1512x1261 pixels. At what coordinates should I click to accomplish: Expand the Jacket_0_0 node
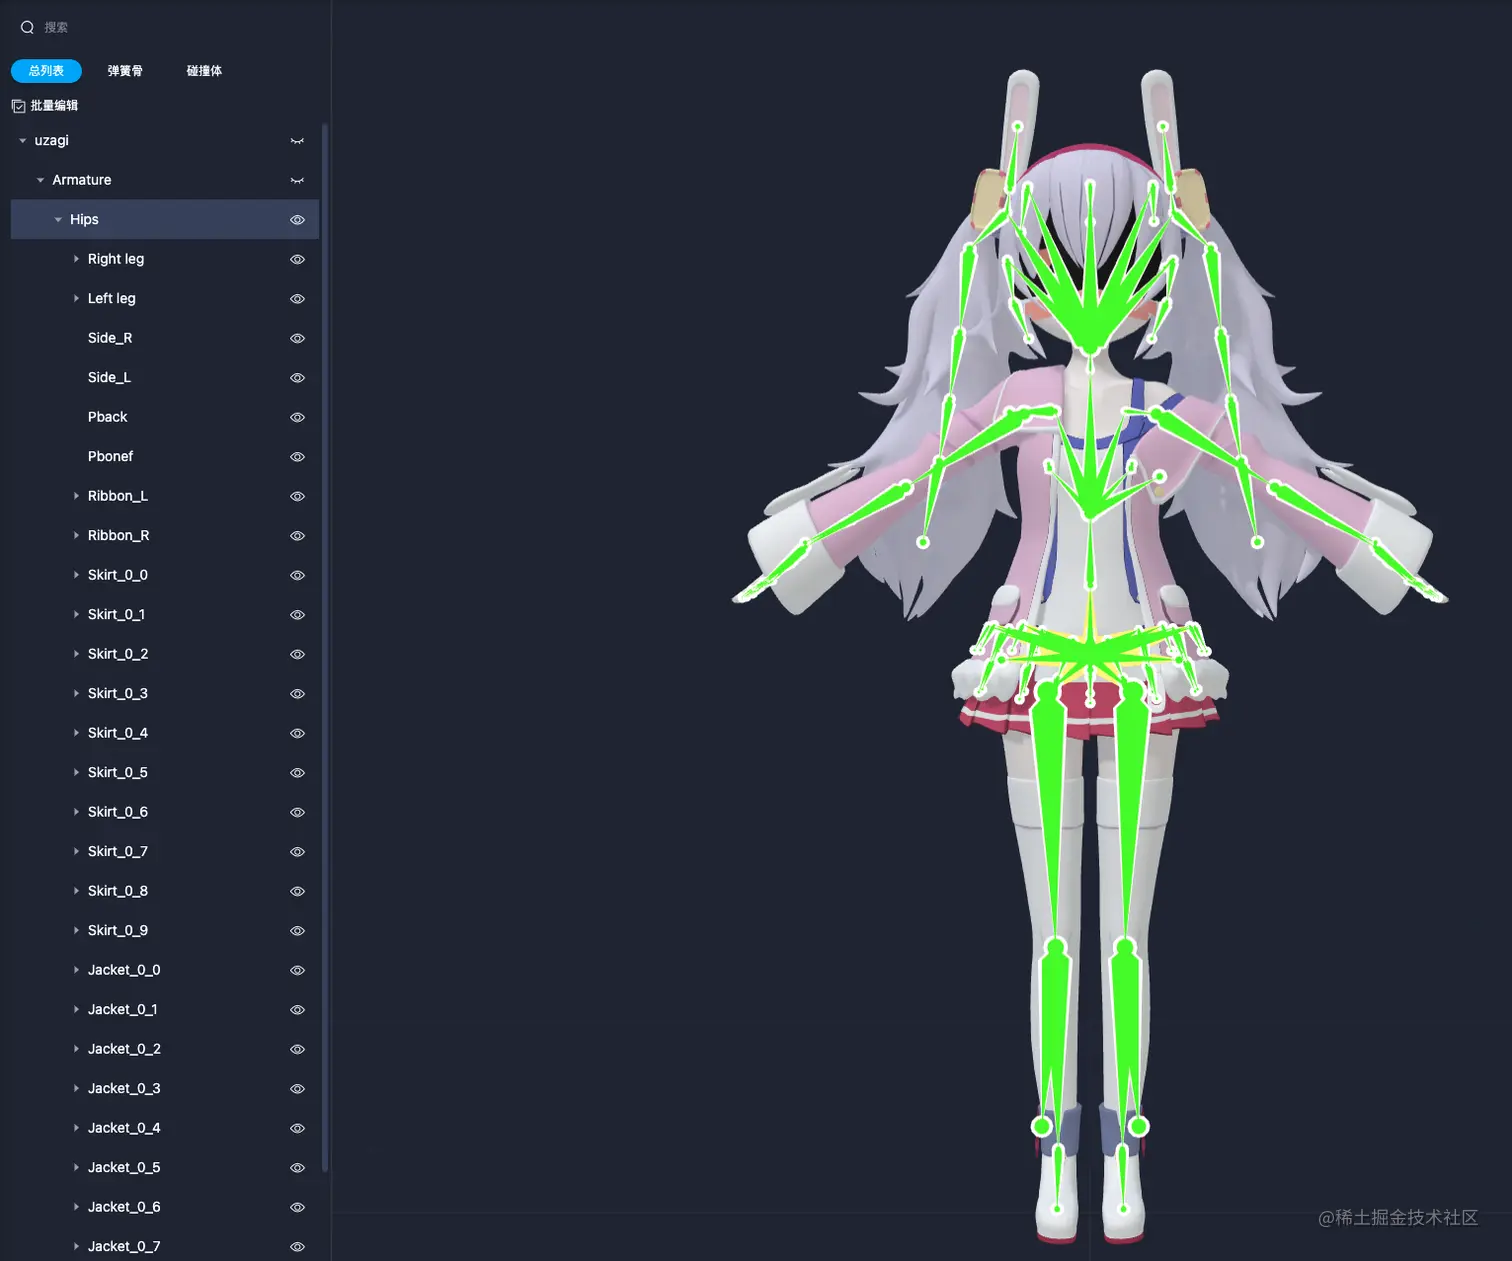[76, 970]
